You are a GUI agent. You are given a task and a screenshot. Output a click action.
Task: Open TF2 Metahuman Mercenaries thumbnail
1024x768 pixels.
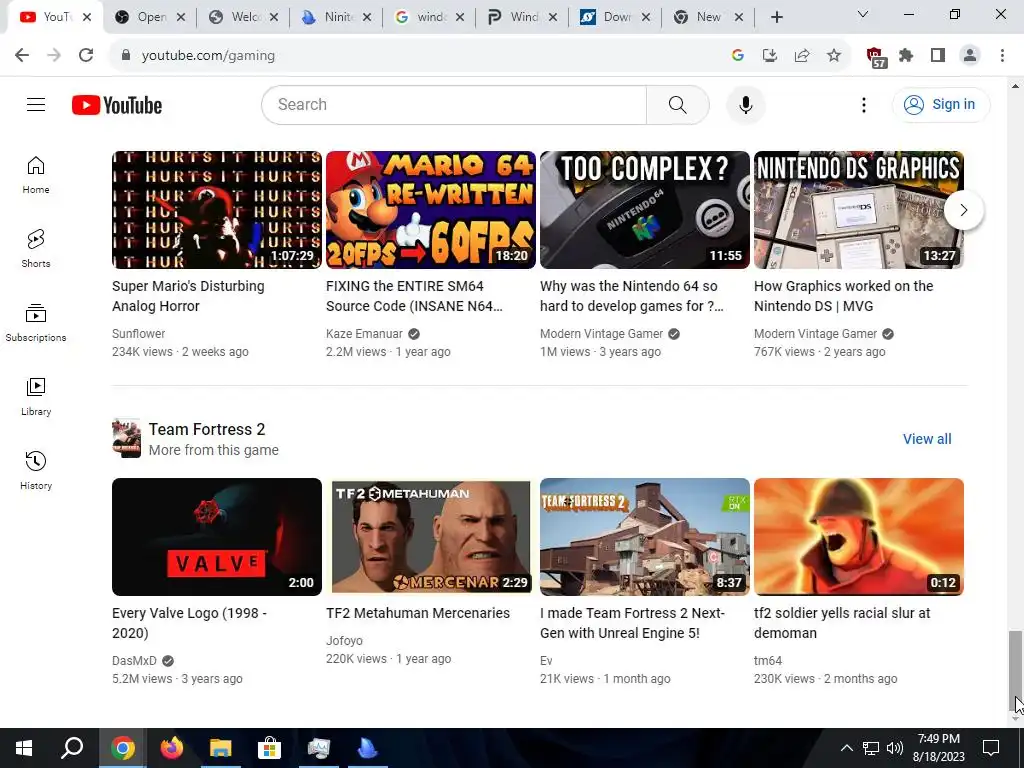point(431,537)
